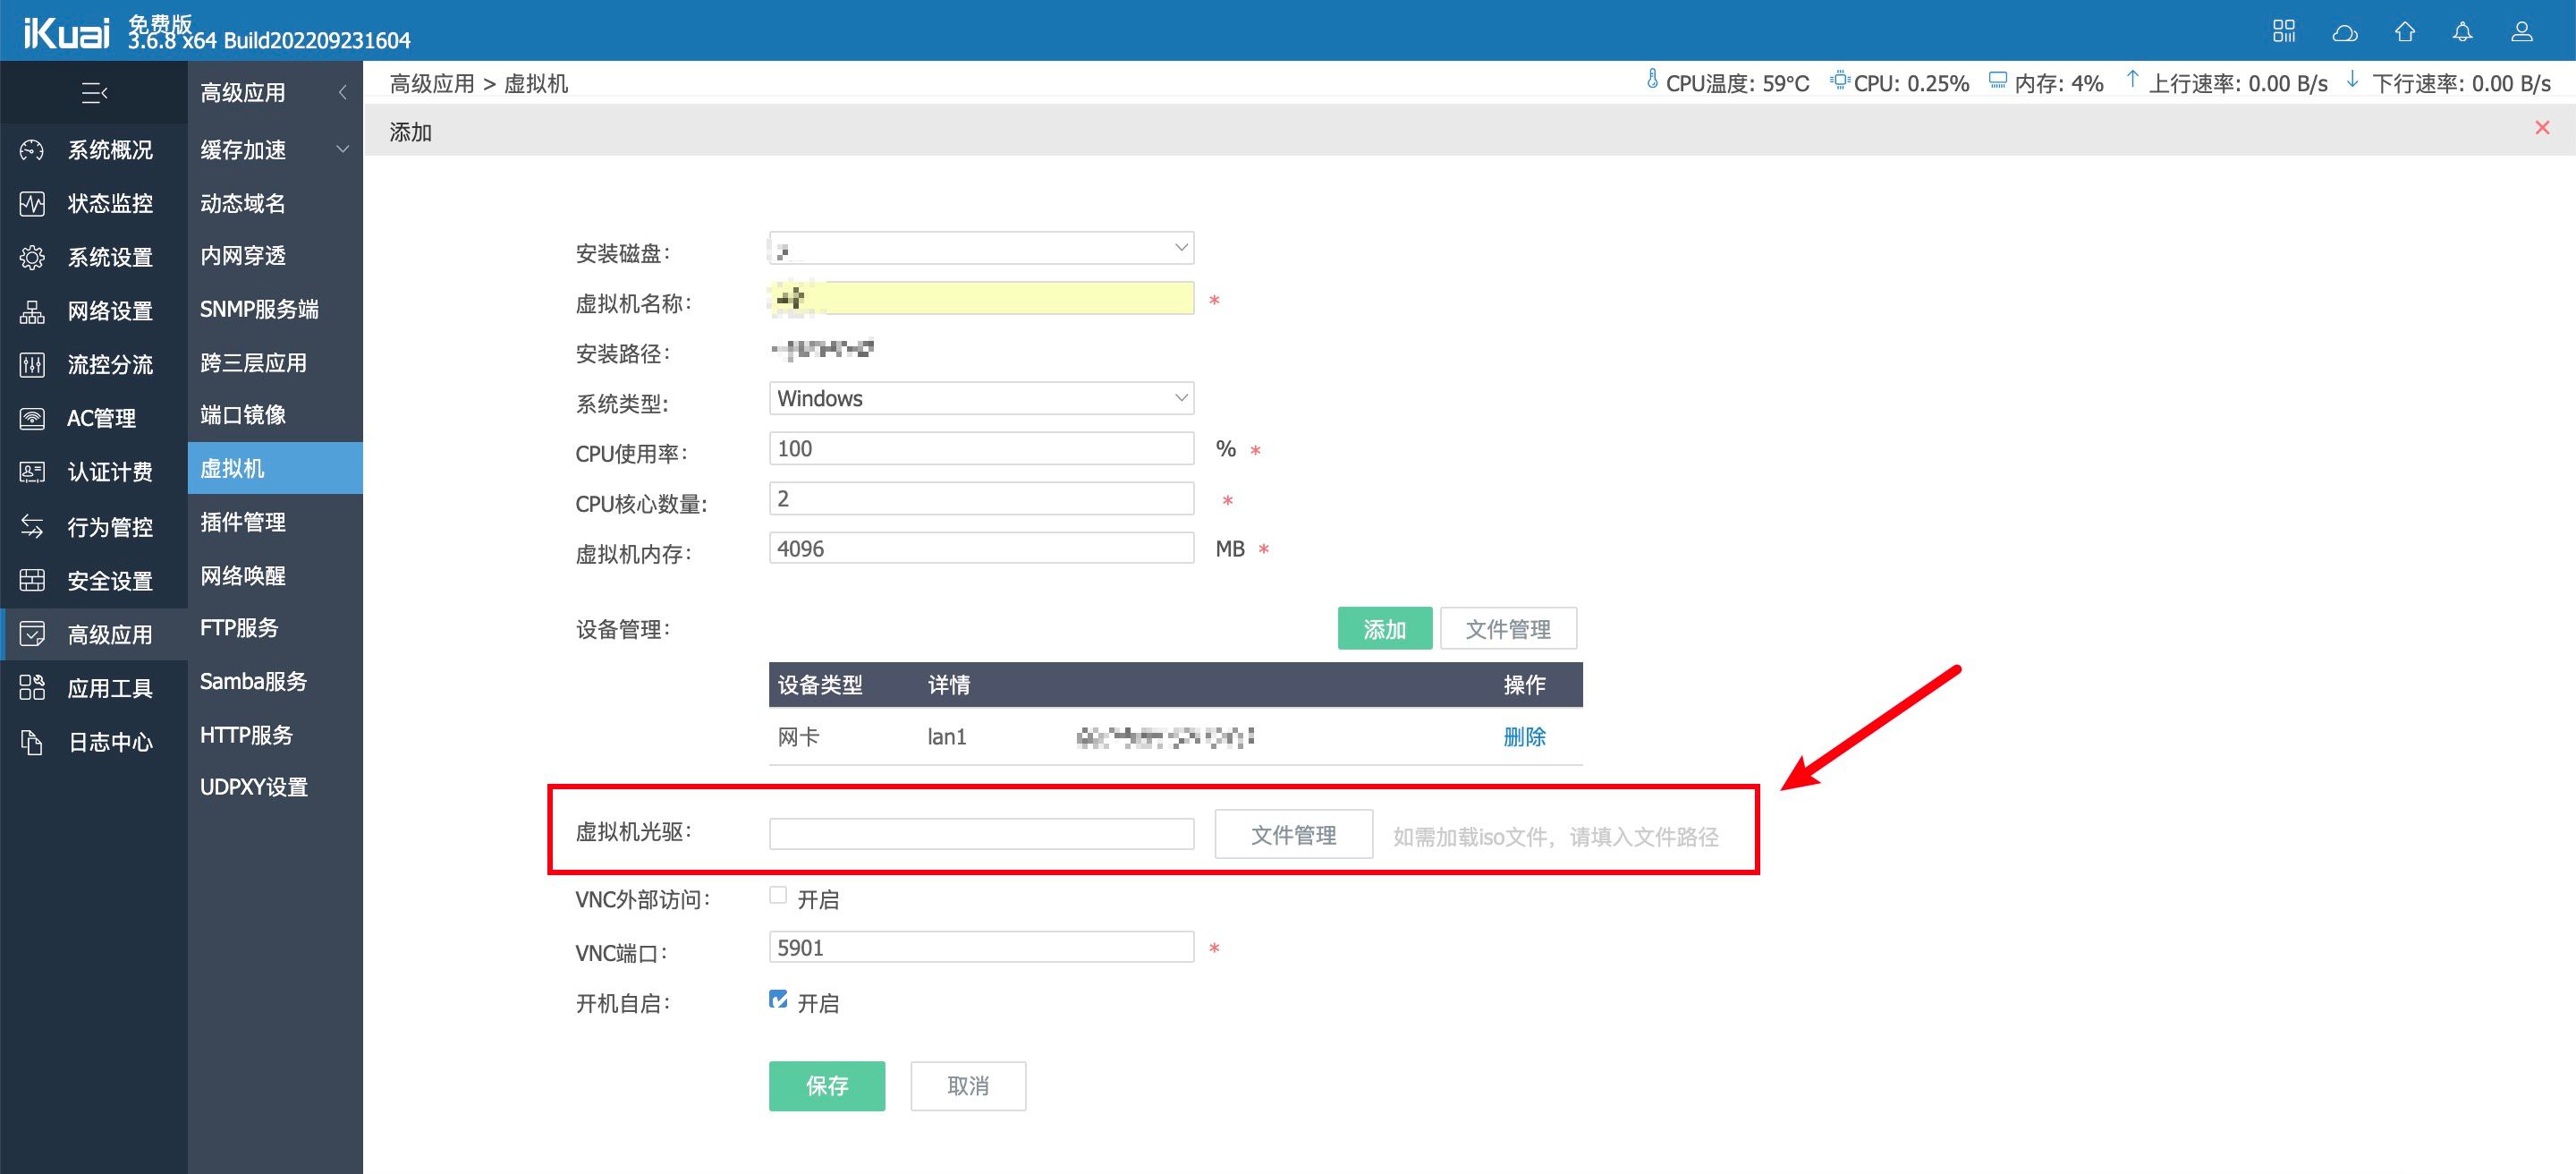Click the CPU核心数量 input field
This screenshot has width=2576, height=1174.
(981, 498)
